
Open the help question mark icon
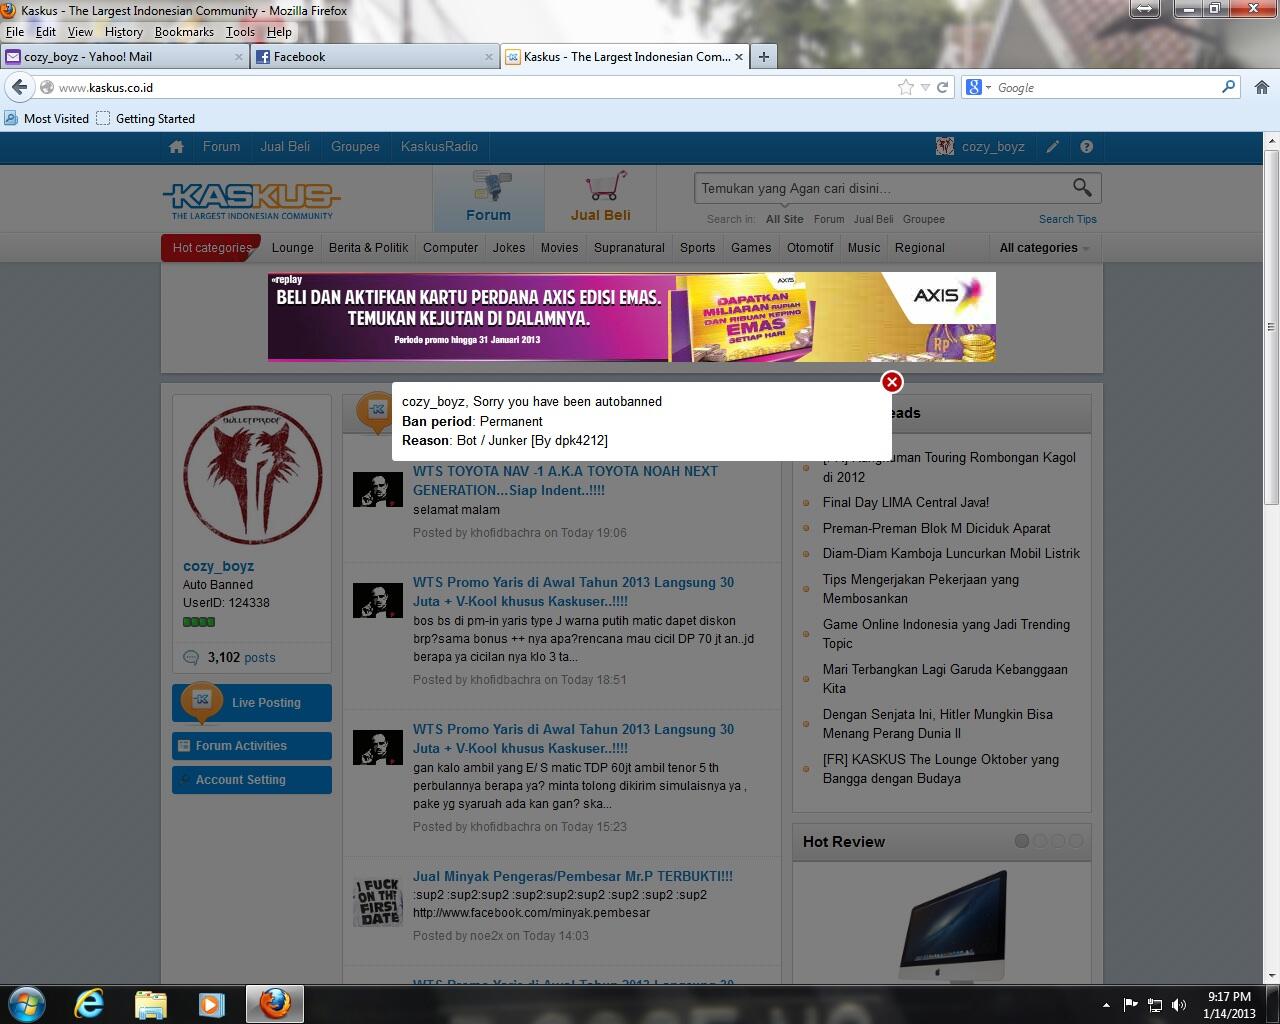tap(1087, 147)
